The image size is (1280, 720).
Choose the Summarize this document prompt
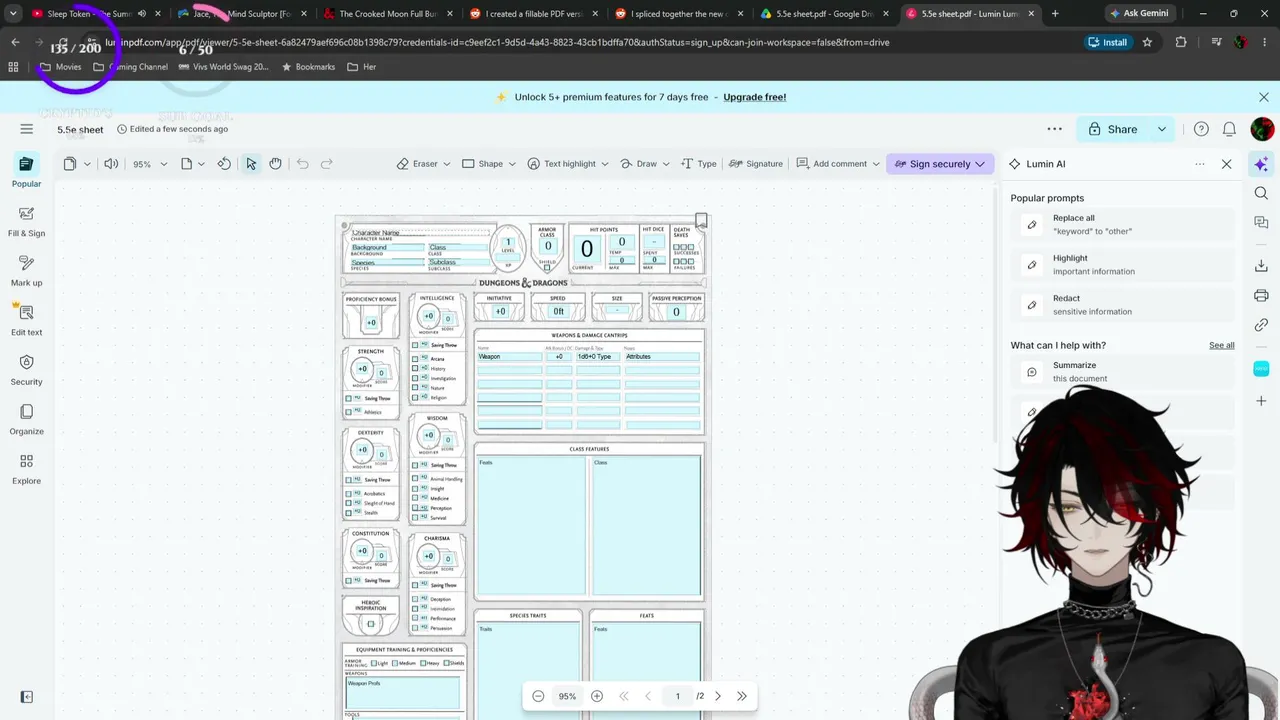coord(1123,372)
